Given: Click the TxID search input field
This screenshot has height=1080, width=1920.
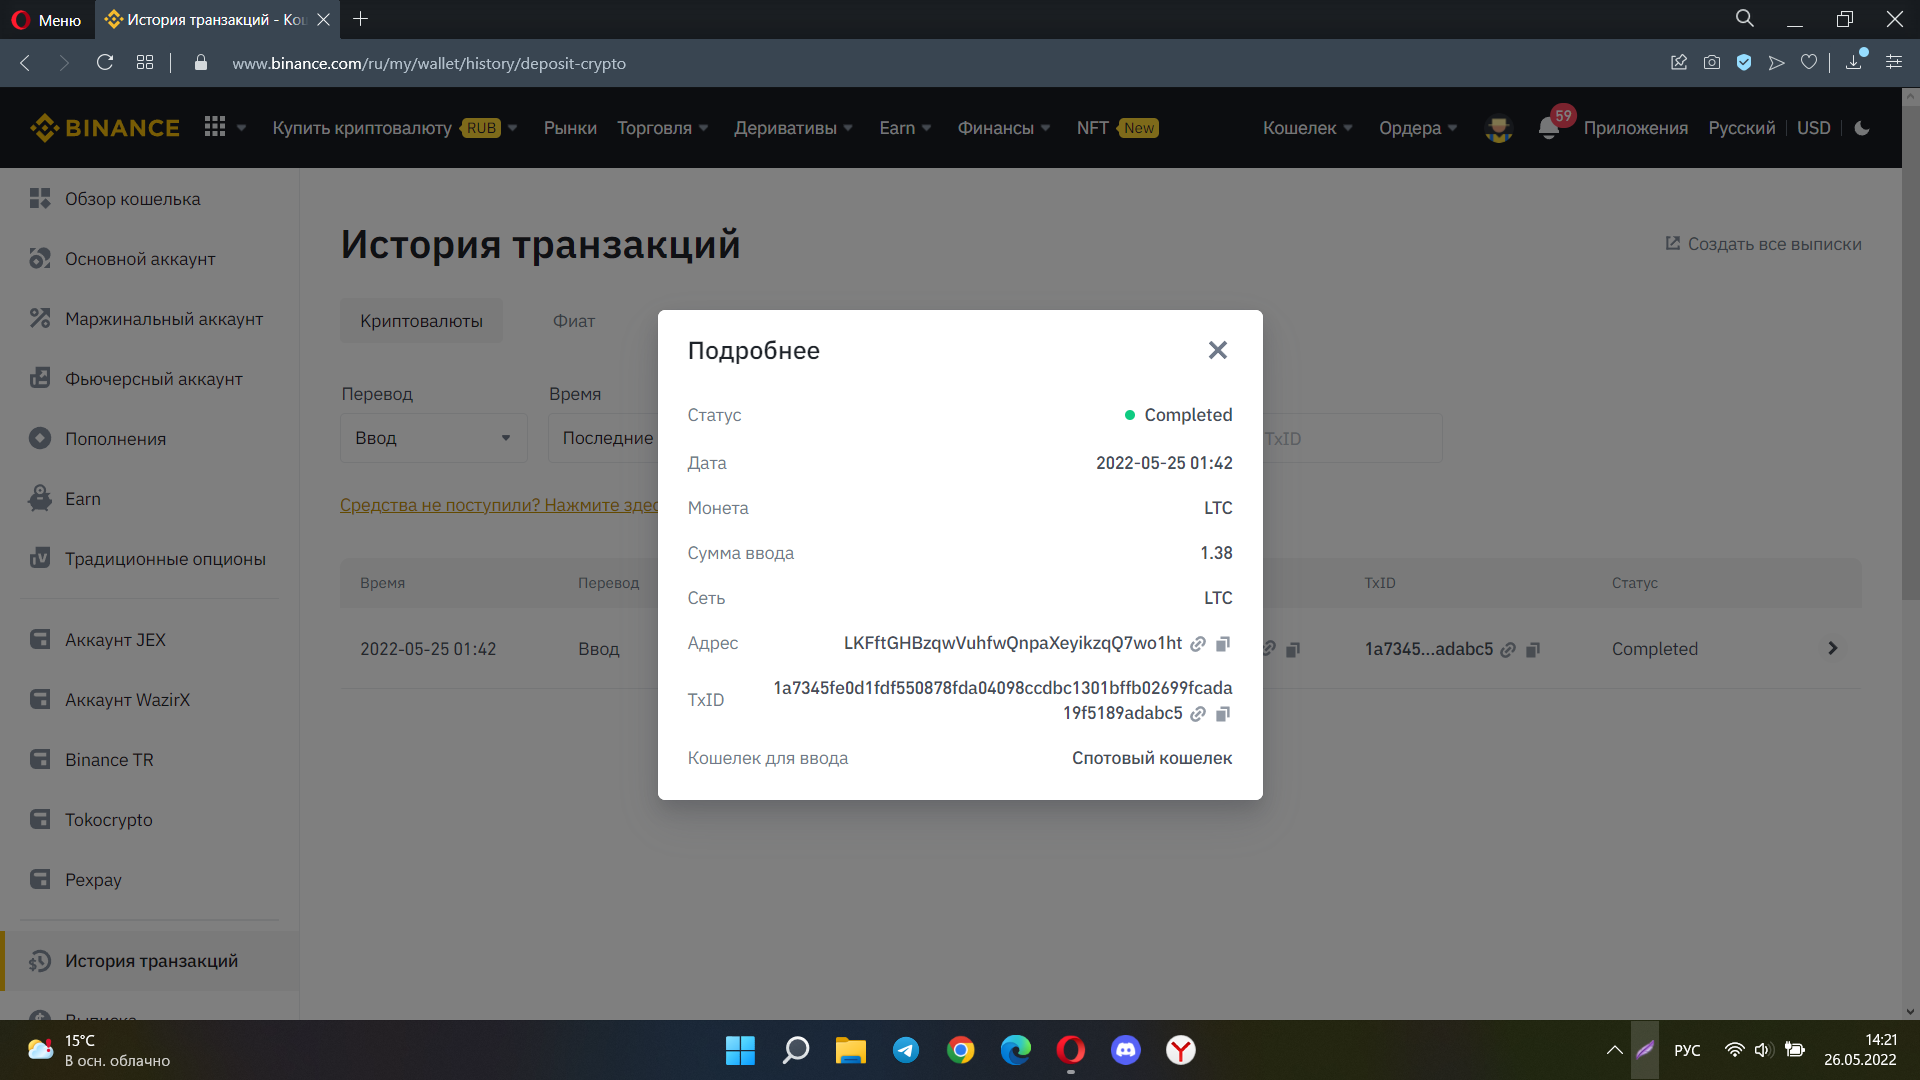Looking at the screenshot, I should [1352, 439].
